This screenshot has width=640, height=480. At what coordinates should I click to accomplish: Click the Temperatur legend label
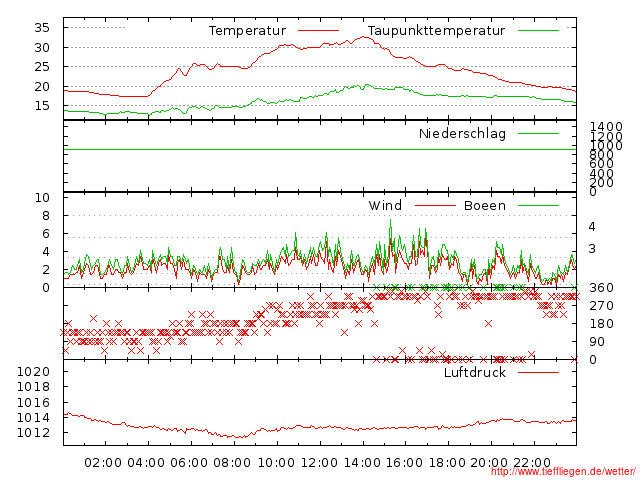[x=247, y=31]
